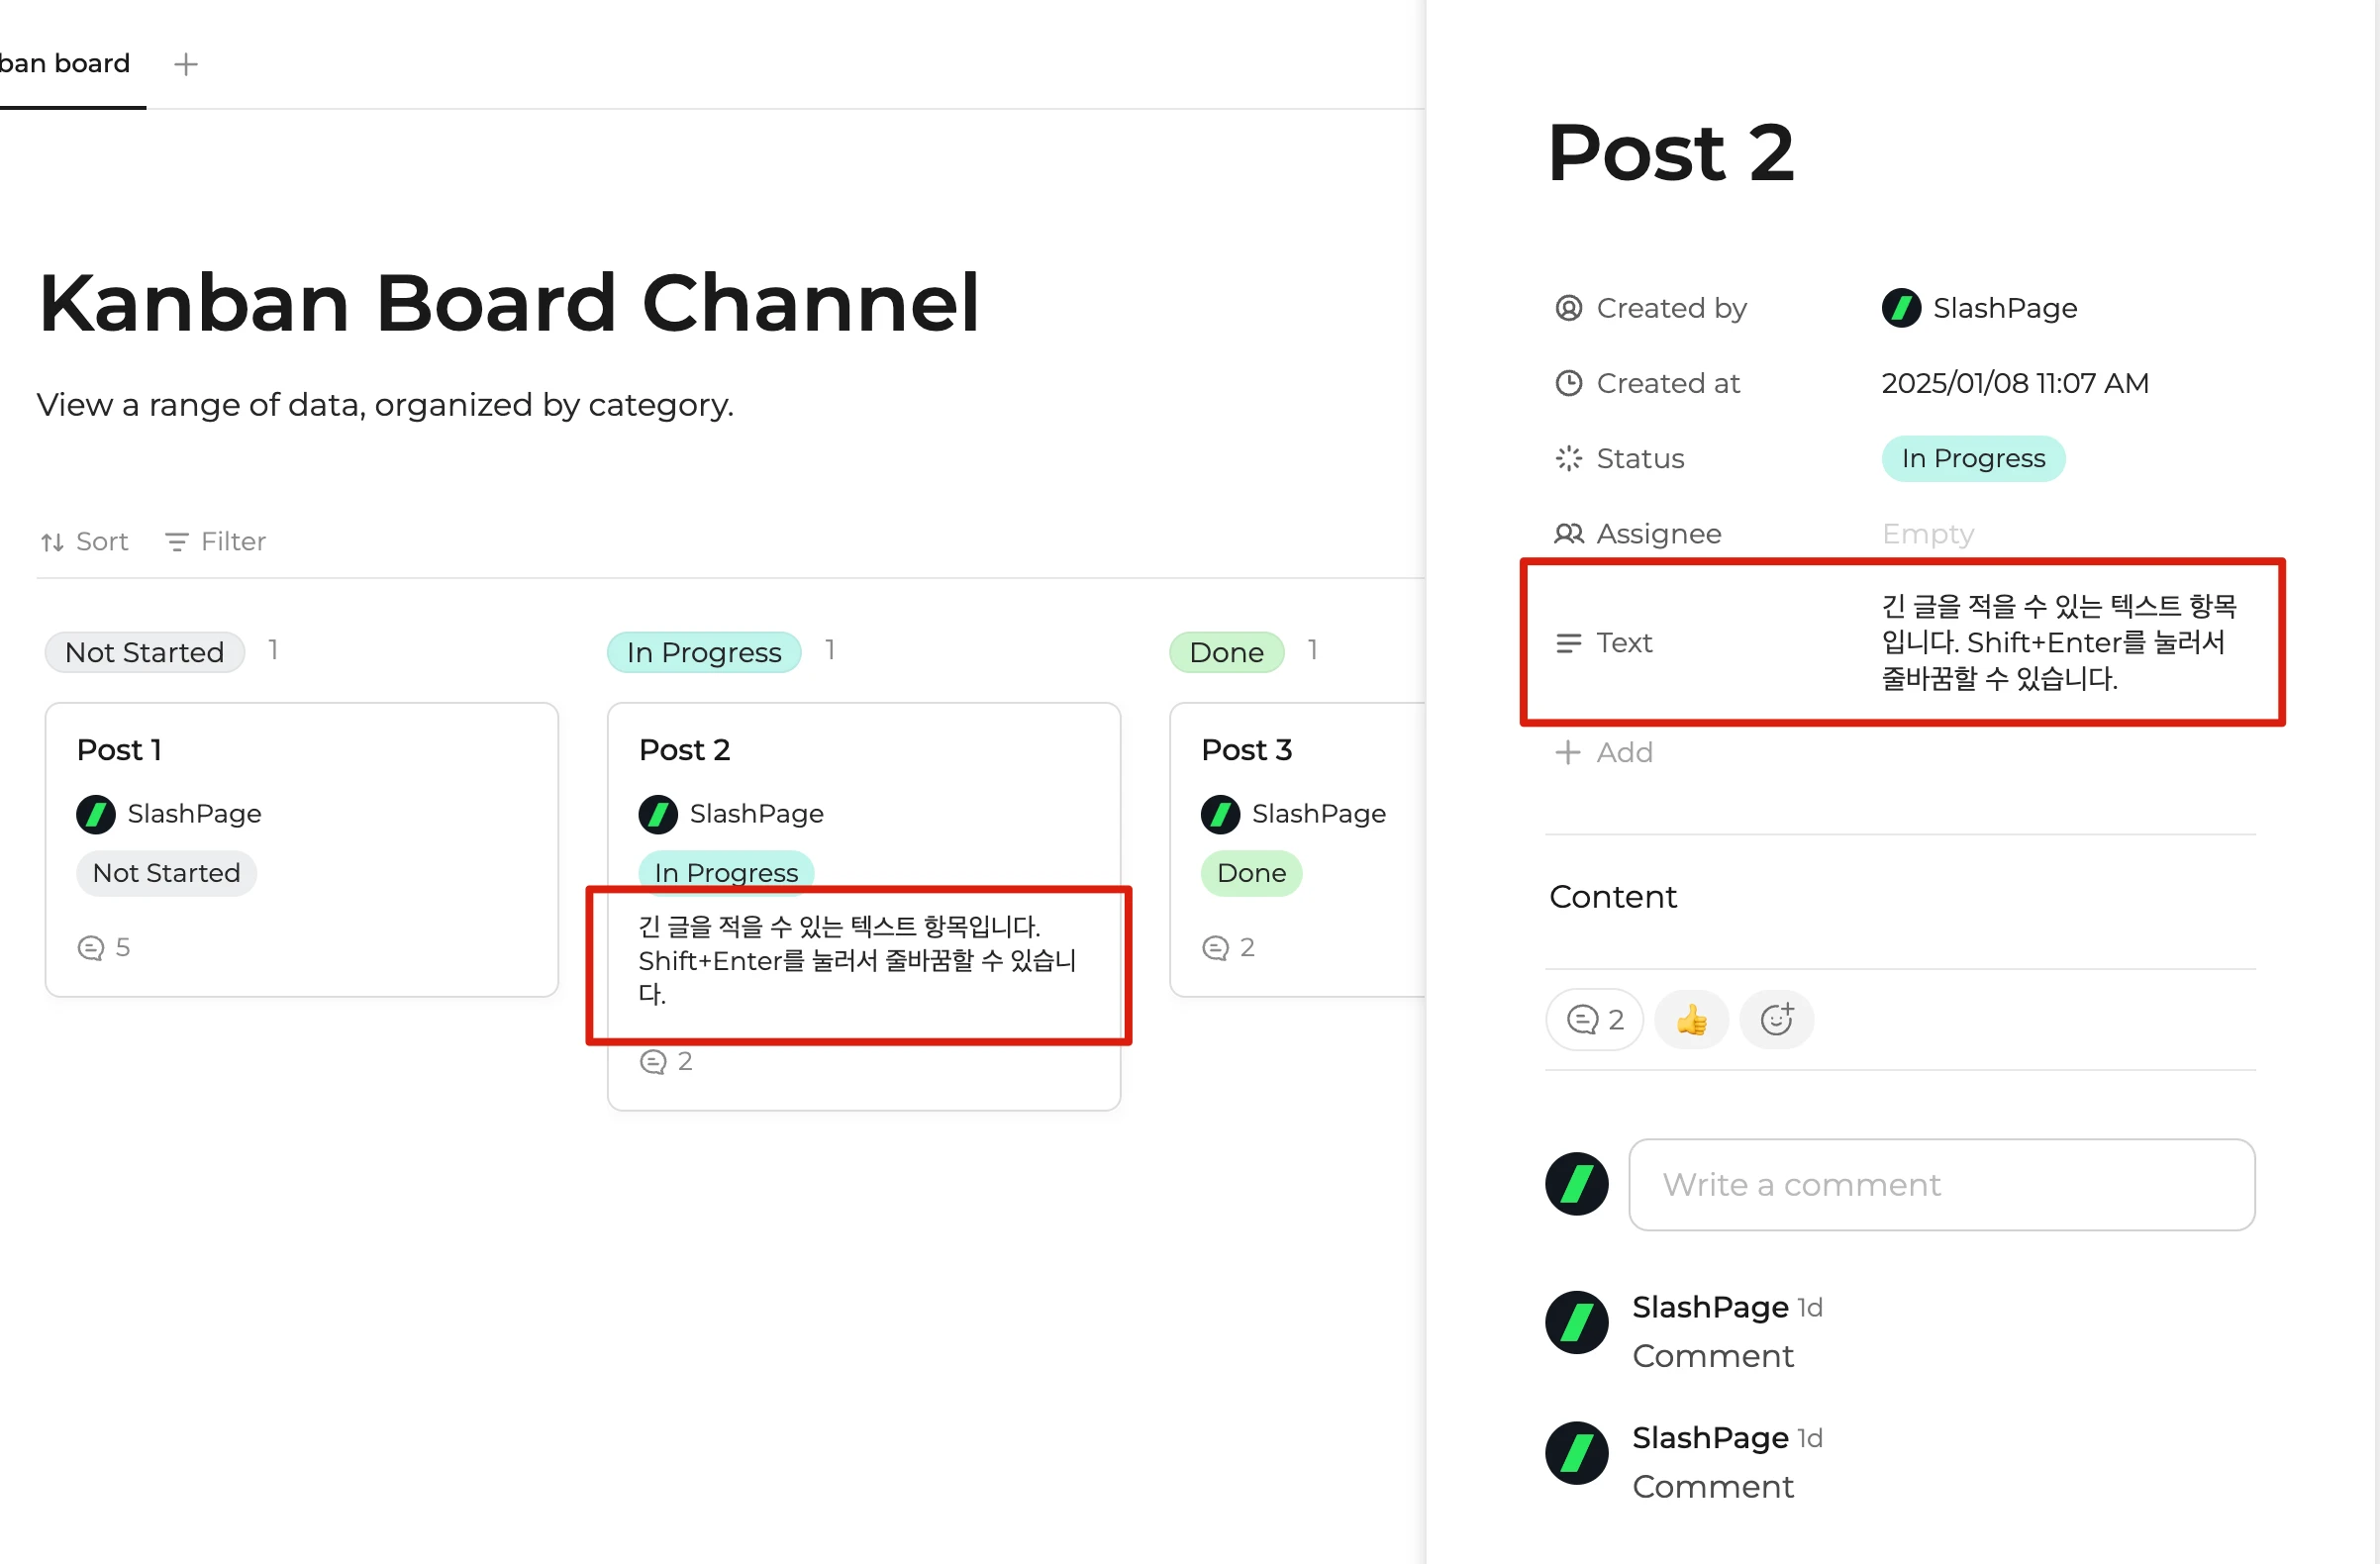Viewport: 2380px width, 1564px height.
Task: Open the add emoji reaction picker
Action: click(1776, 1020)
